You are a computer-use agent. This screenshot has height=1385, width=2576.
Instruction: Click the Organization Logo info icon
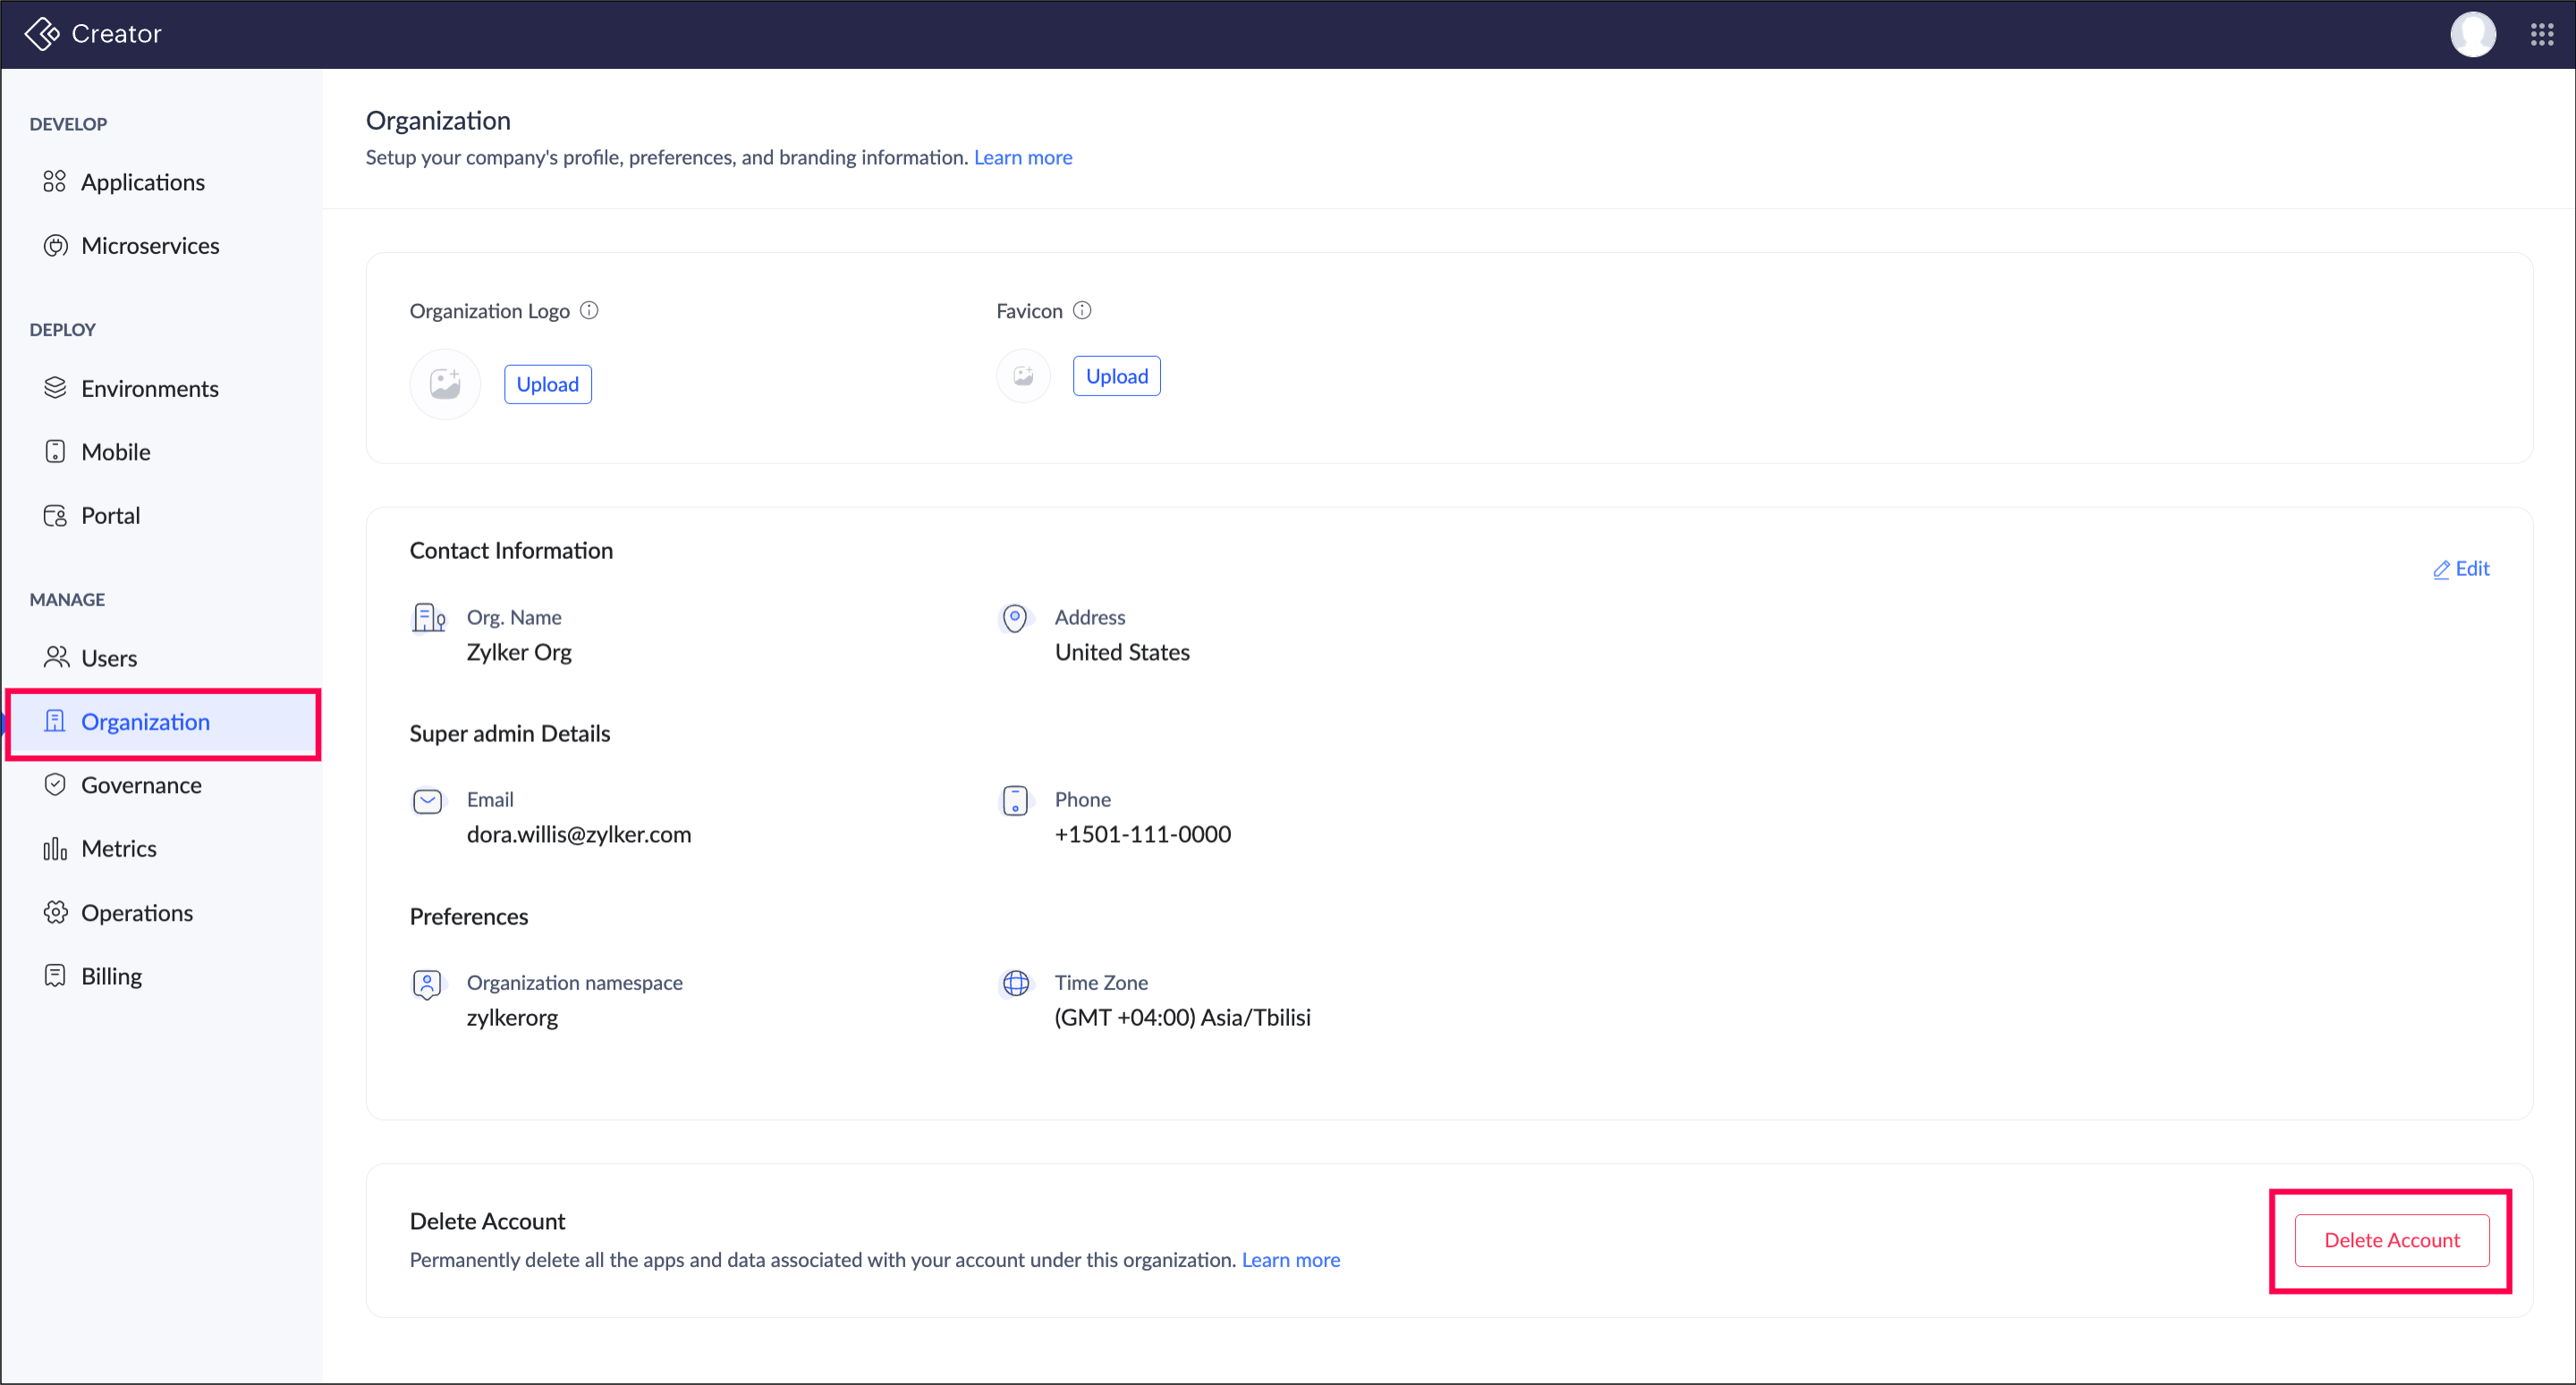(x=589, y=310)
